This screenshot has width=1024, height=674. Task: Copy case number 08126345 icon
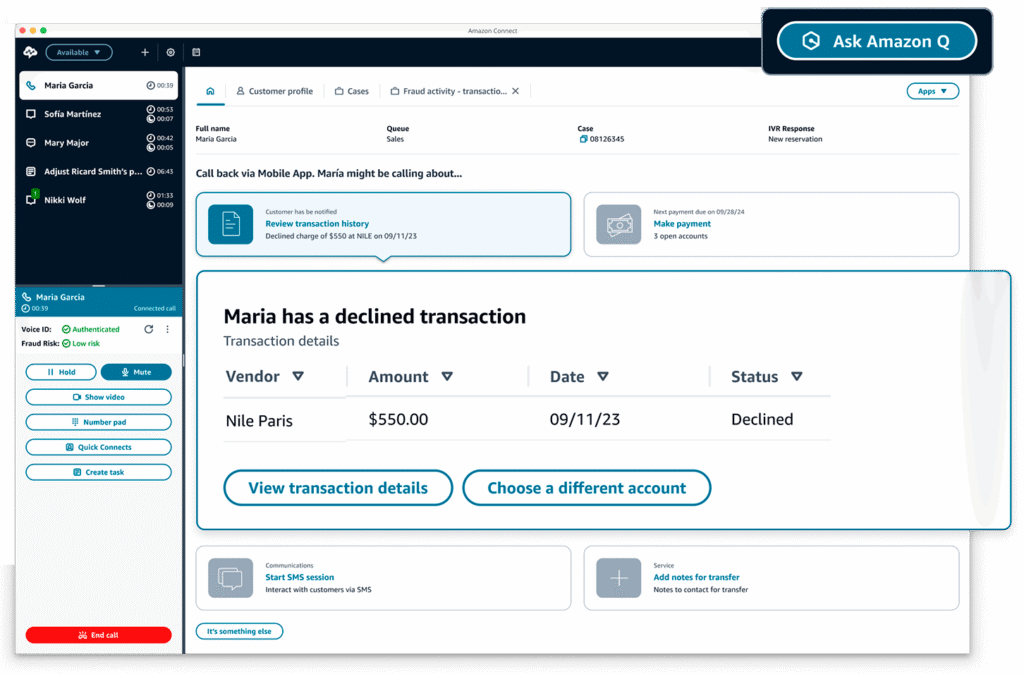(x=583, y=139)
